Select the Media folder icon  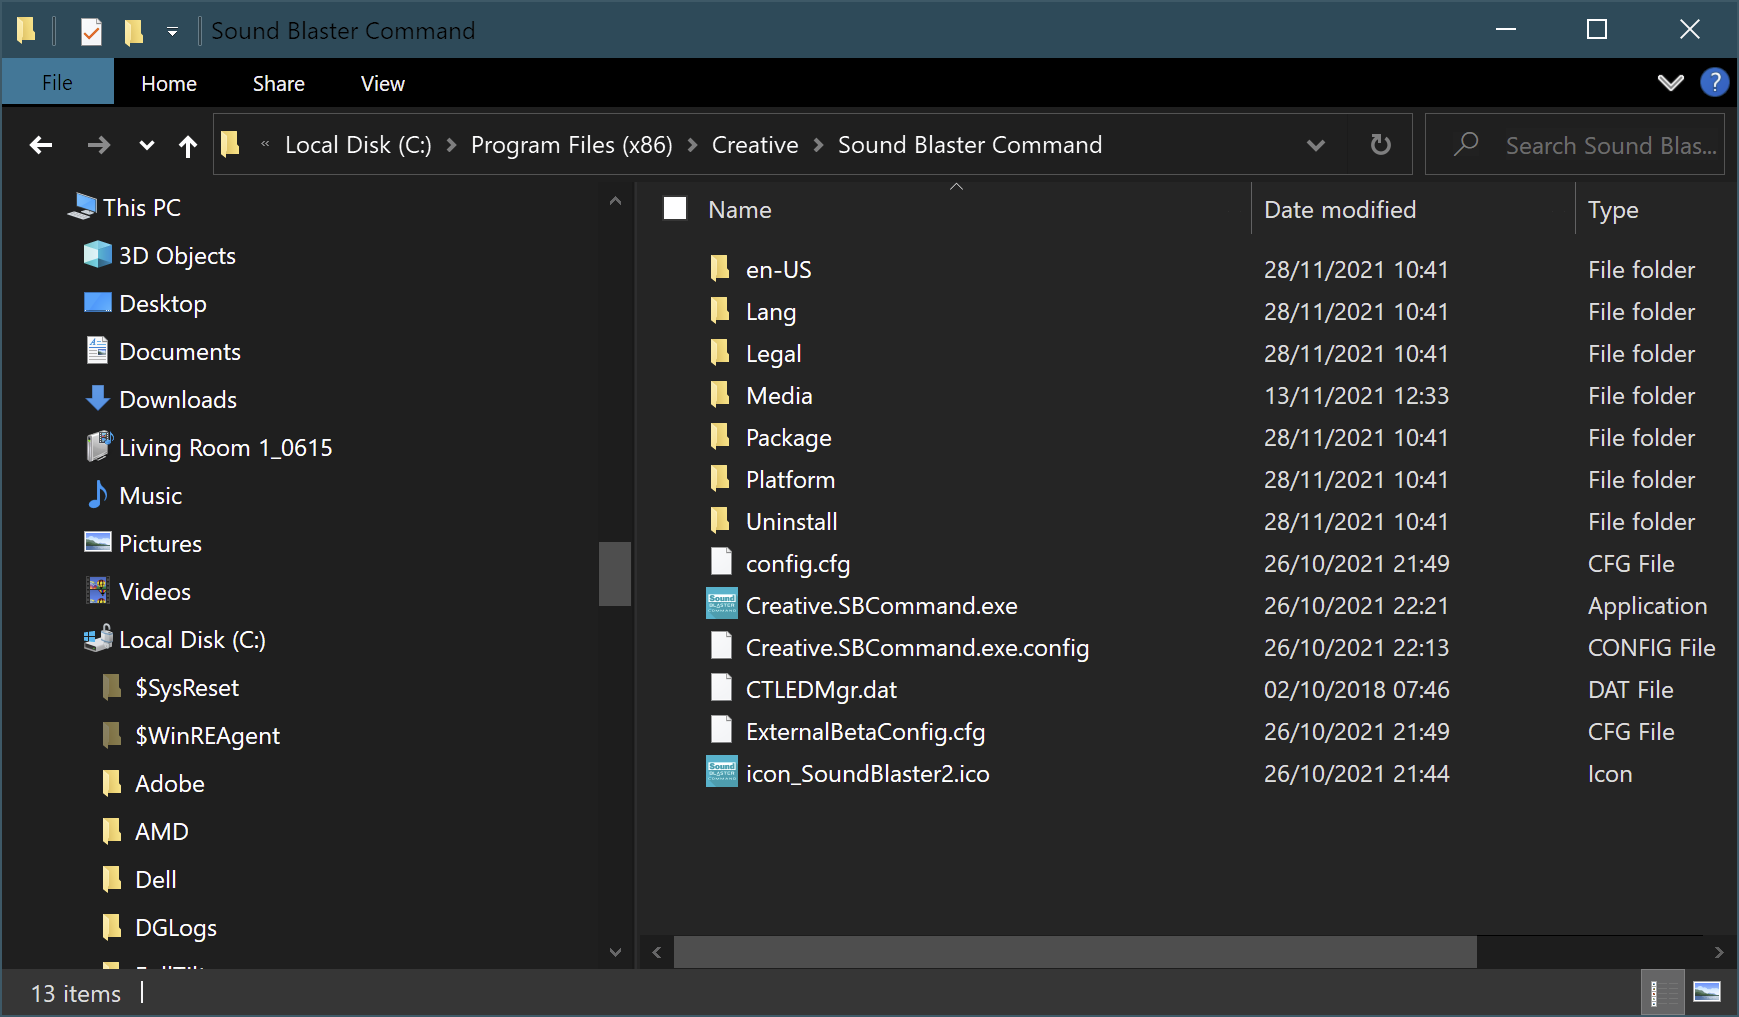coord(720,394)
